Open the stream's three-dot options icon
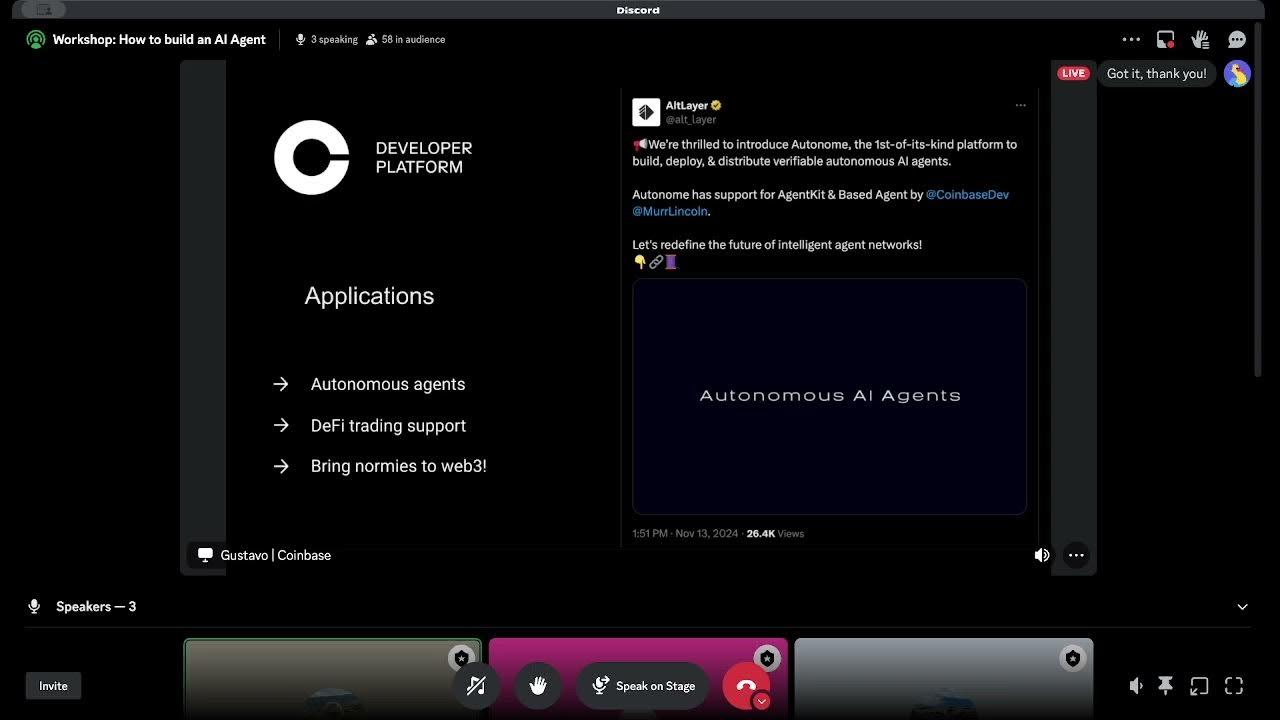The image size is (1280, 720). (1076, 555)
